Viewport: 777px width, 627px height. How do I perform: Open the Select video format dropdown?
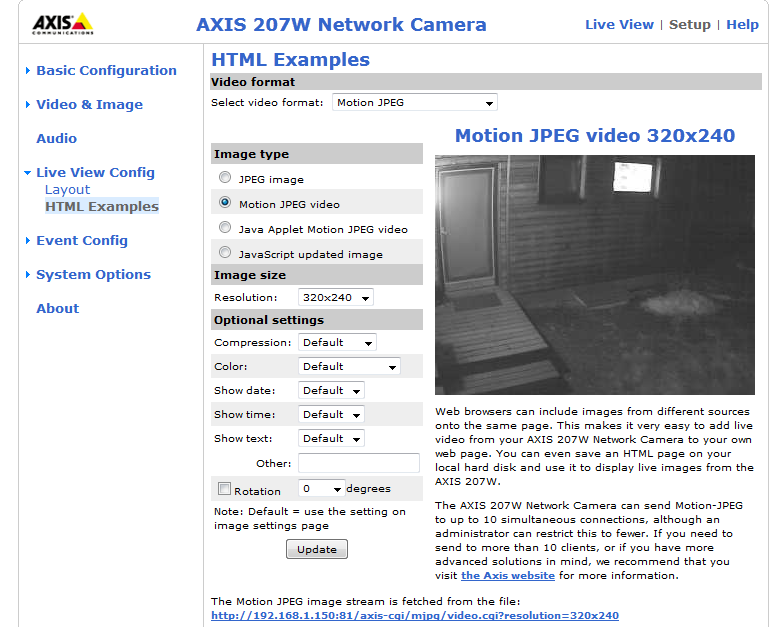415,103
